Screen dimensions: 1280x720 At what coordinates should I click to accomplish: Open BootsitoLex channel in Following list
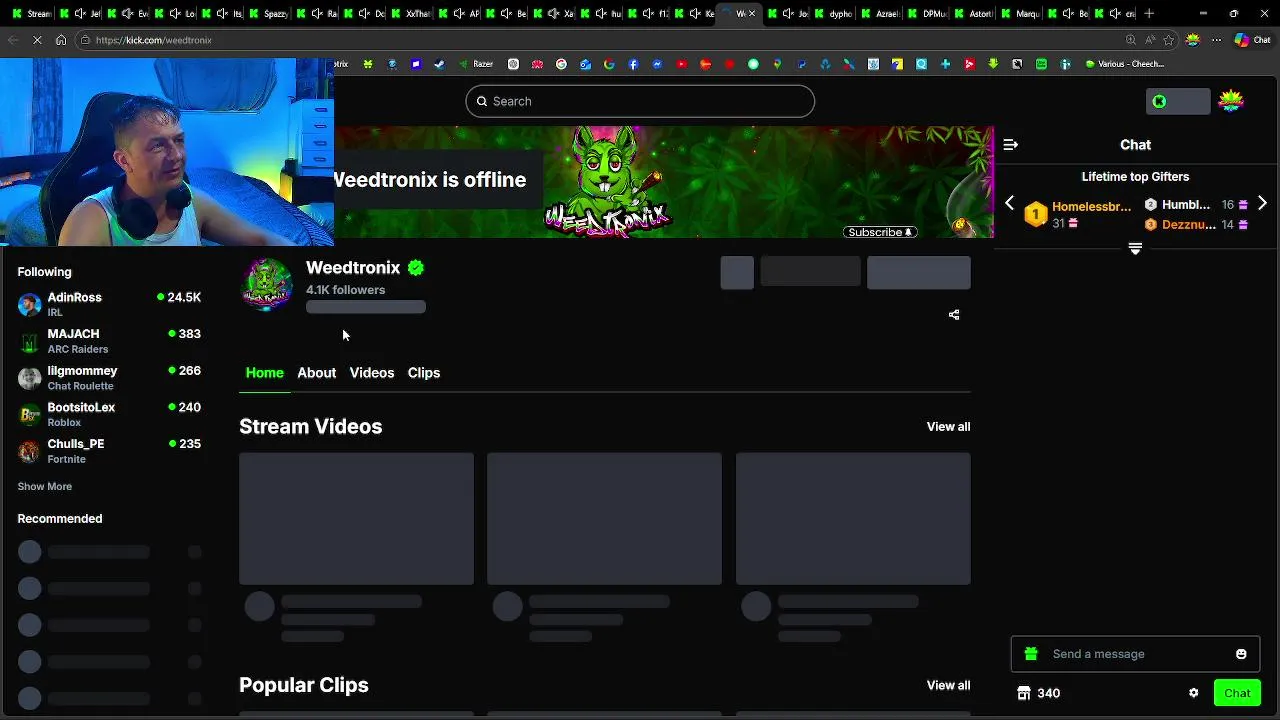pos(109,414)
